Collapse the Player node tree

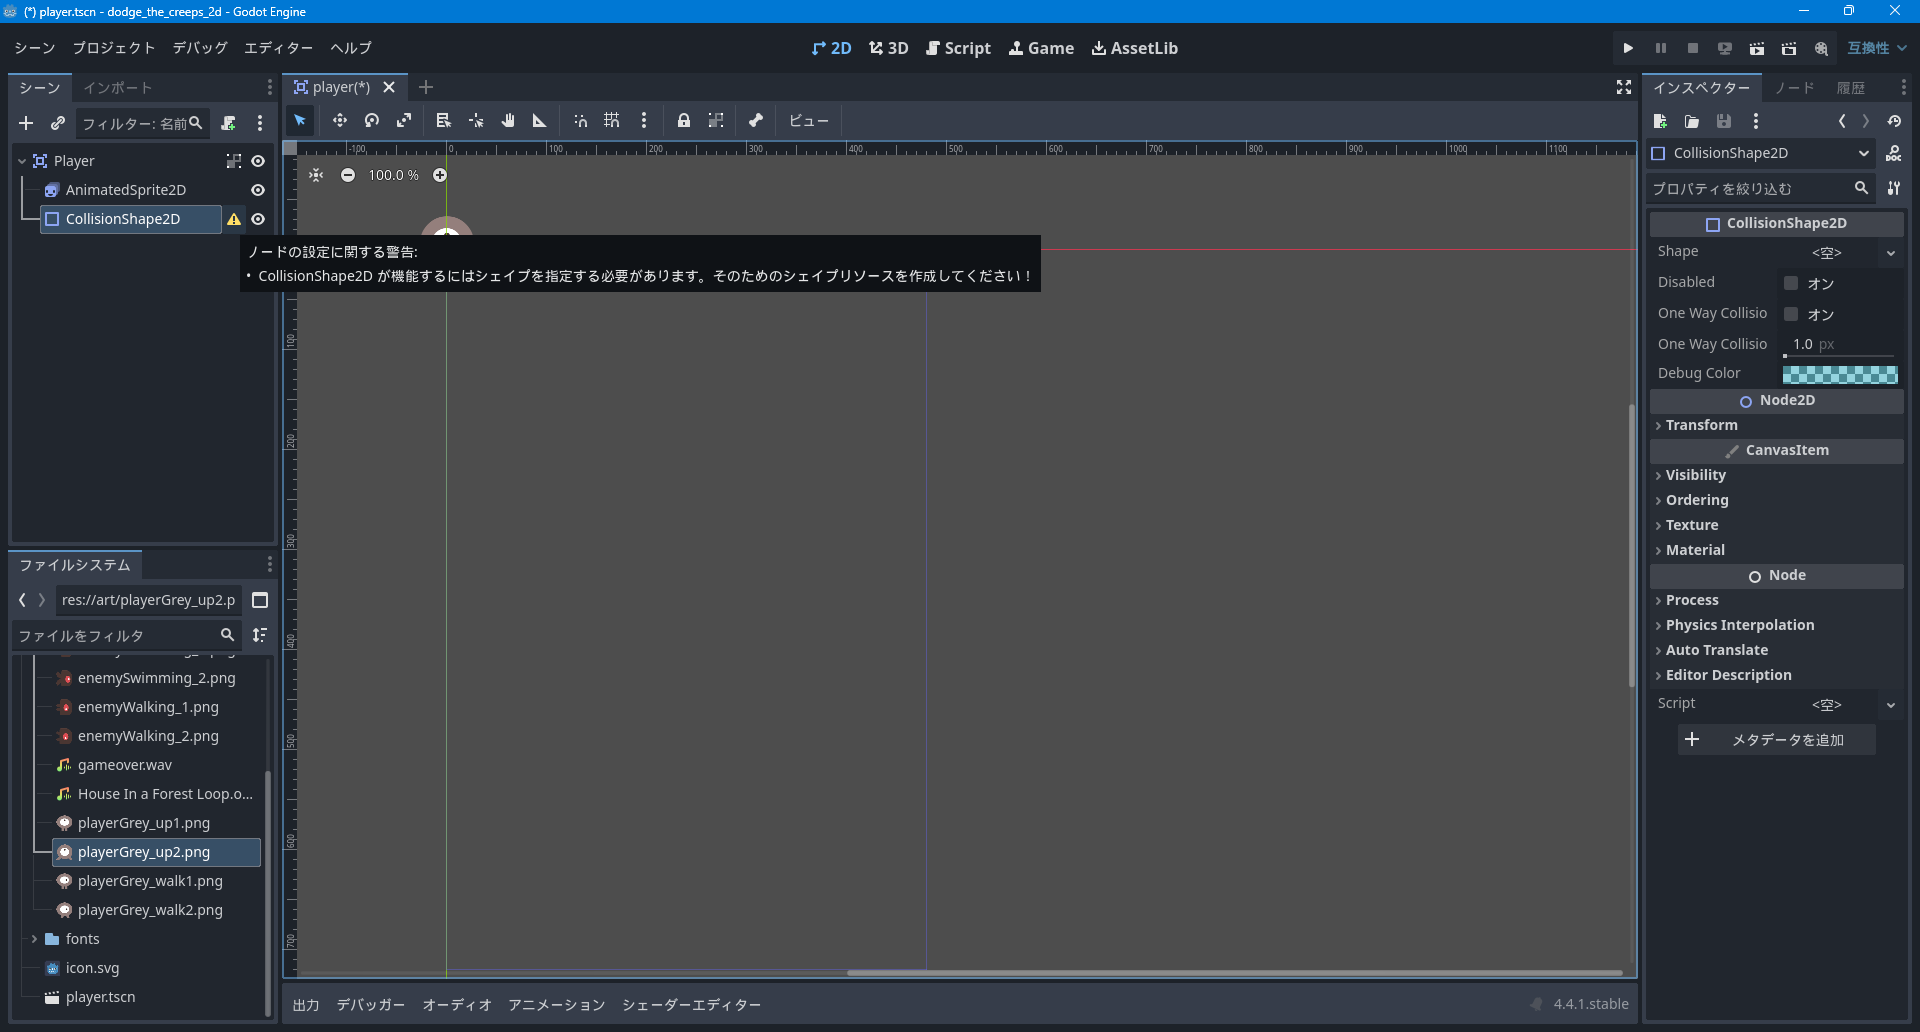[22, 161]
